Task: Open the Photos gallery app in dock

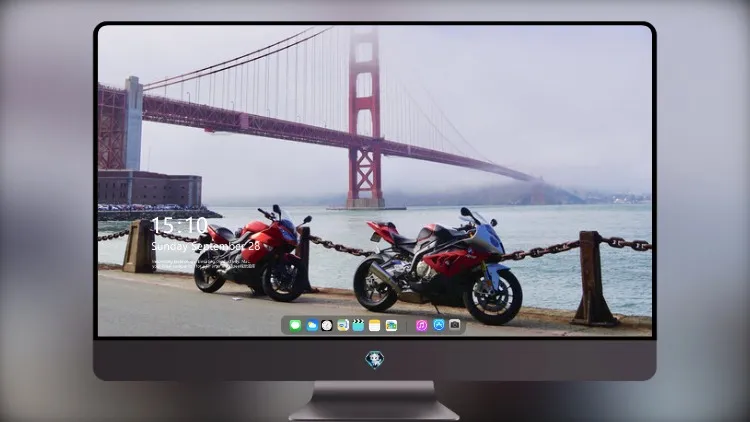Action: point(391,326)
